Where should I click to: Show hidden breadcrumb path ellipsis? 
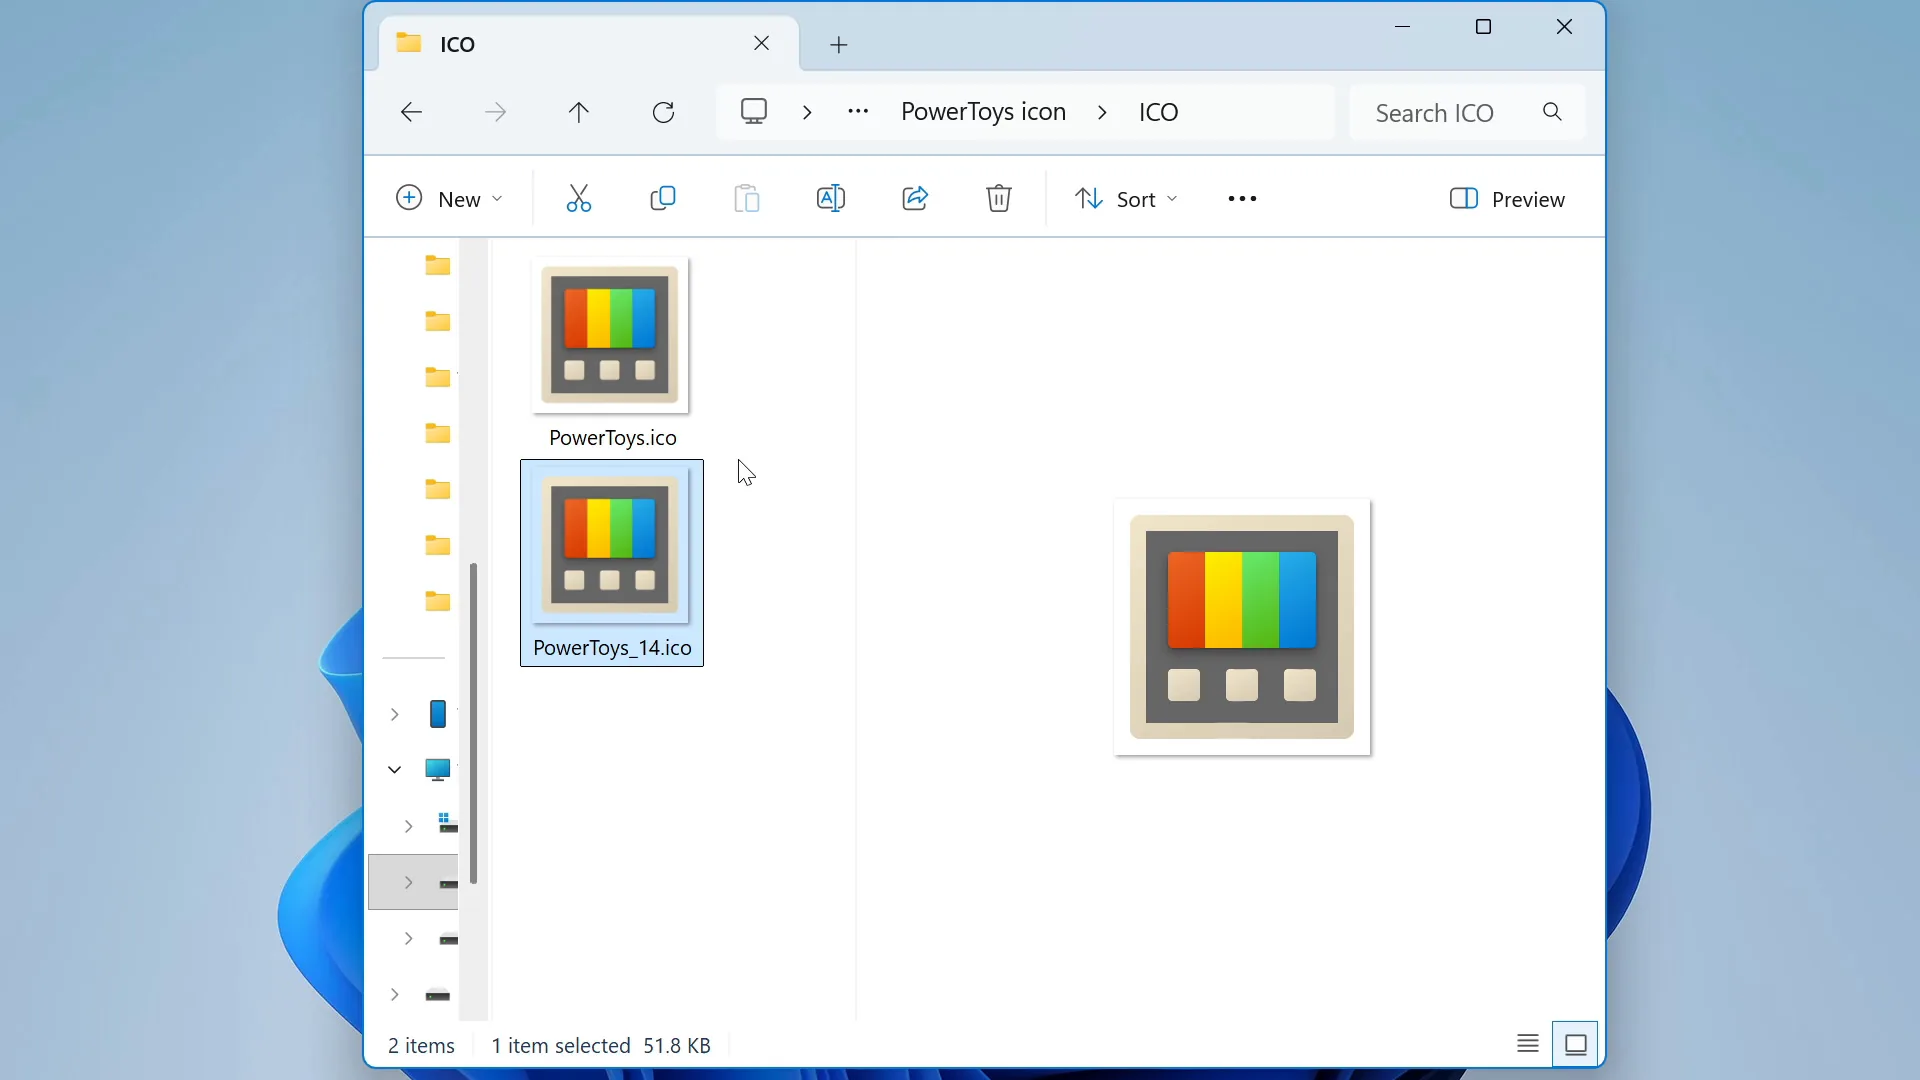[x=858, y=111]
